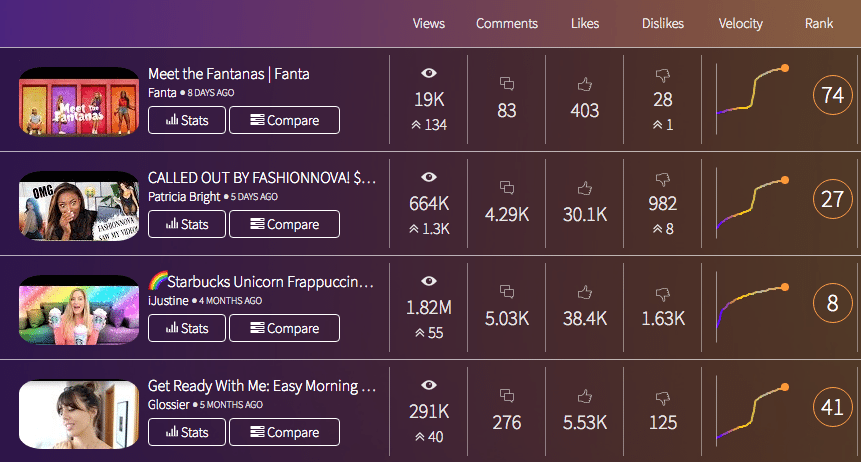Open Stats for Starbucks Unicorn Frappuccino video

187,328
